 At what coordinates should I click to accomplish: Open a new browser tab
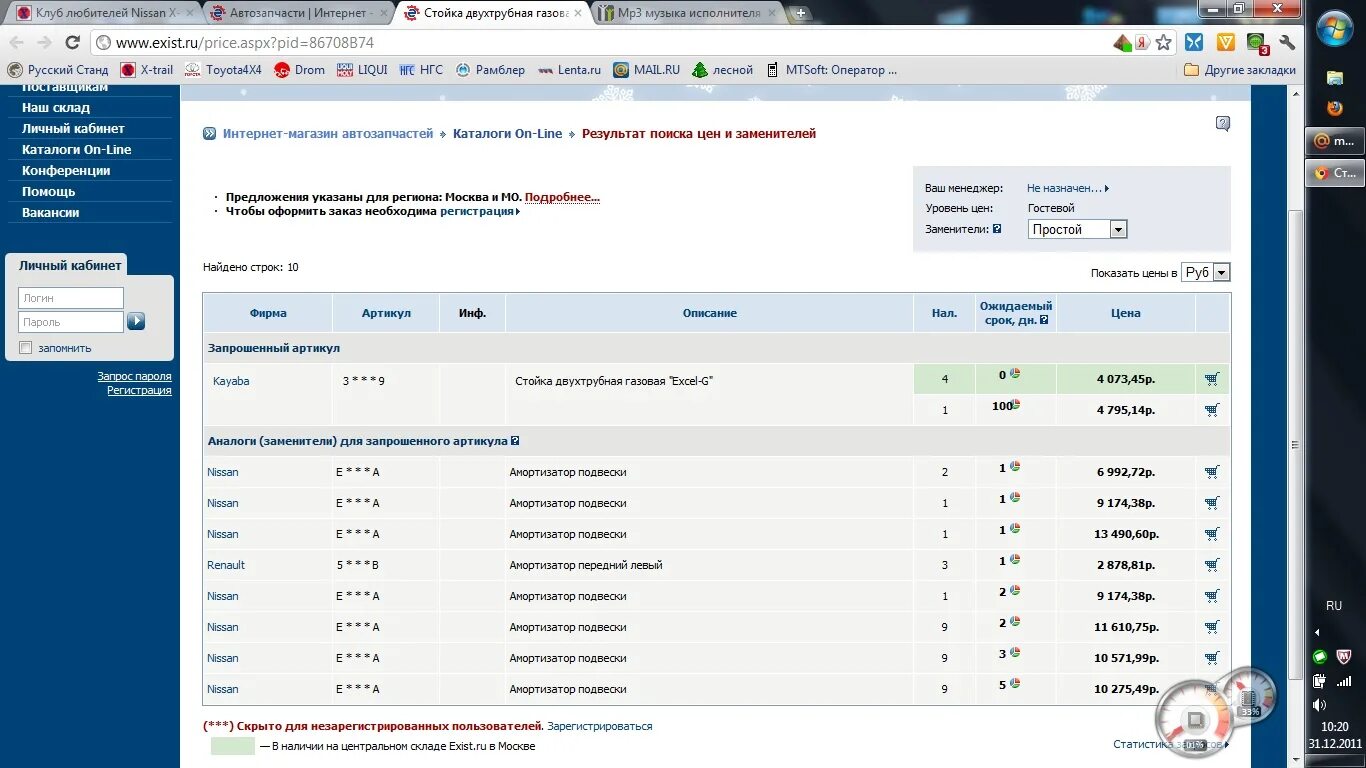click(x=800, y=13)
